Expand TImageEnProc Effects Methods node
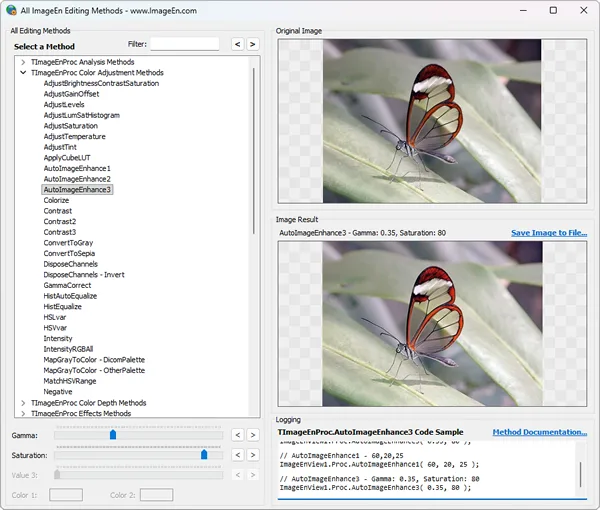The width and height of the screenshot is (600, 510). (x=23, y=413)
